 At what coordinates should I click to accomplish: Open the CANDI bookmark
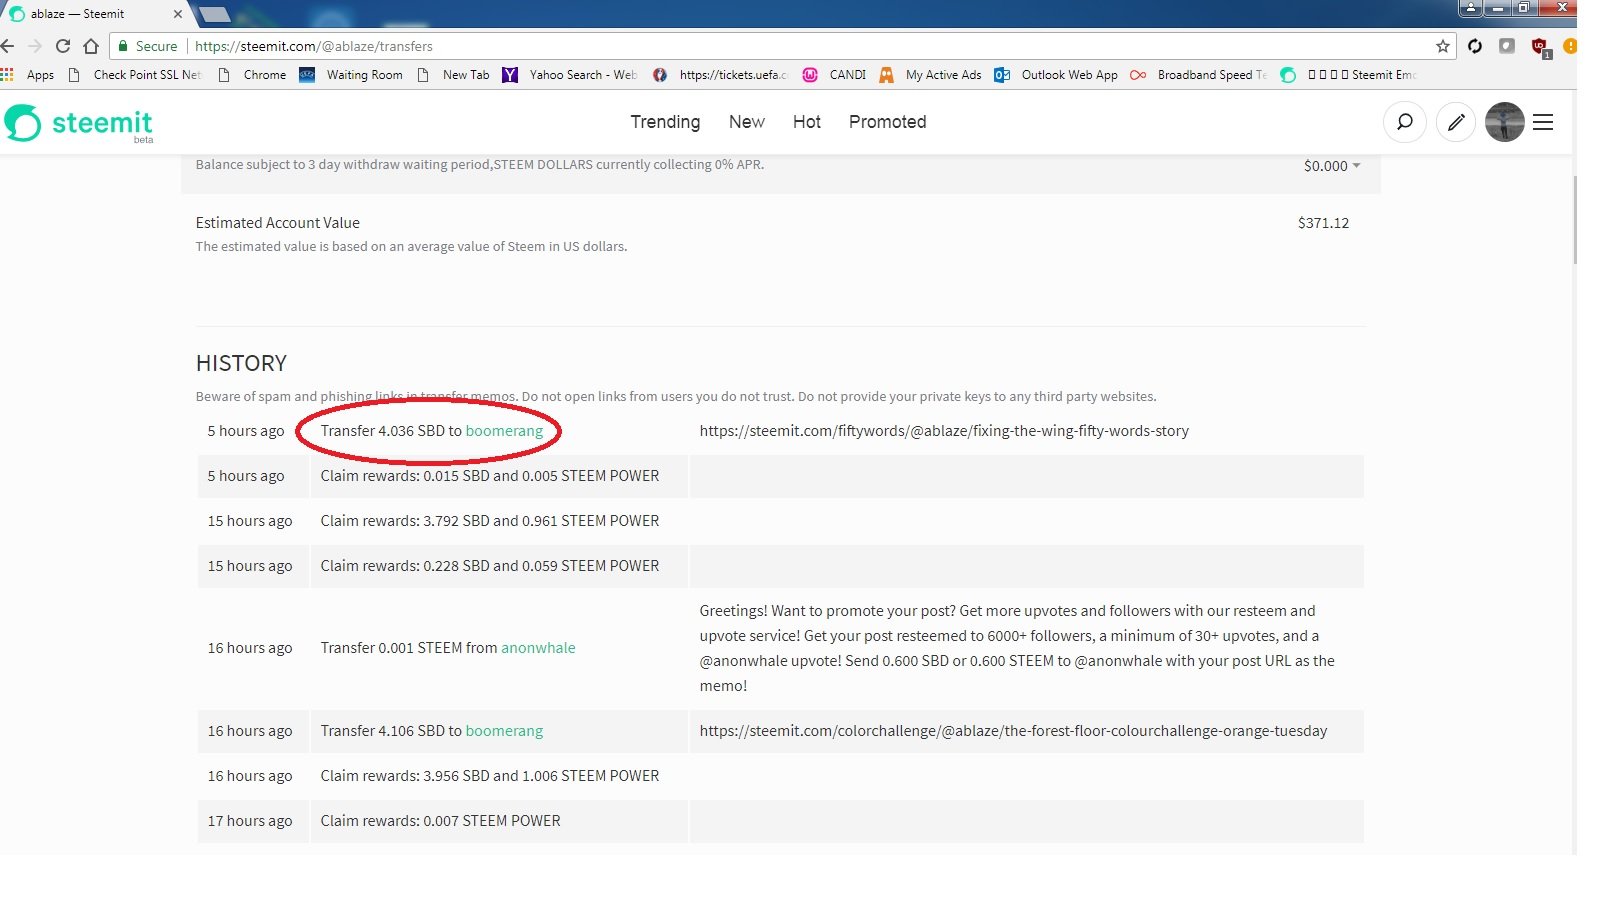[x=835, y=75]
